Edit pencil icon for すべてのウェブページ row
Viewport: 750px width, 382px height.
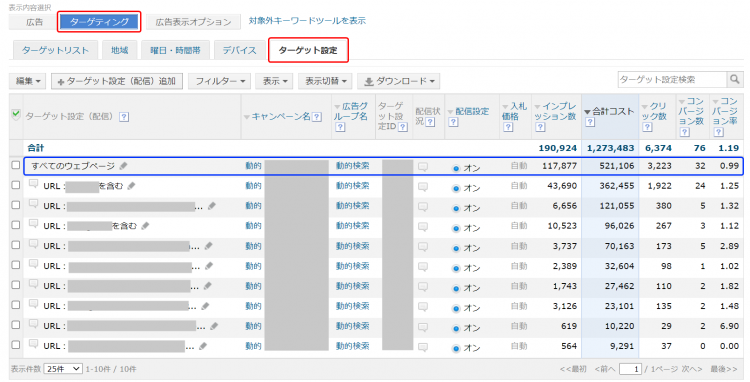point(123,166)
